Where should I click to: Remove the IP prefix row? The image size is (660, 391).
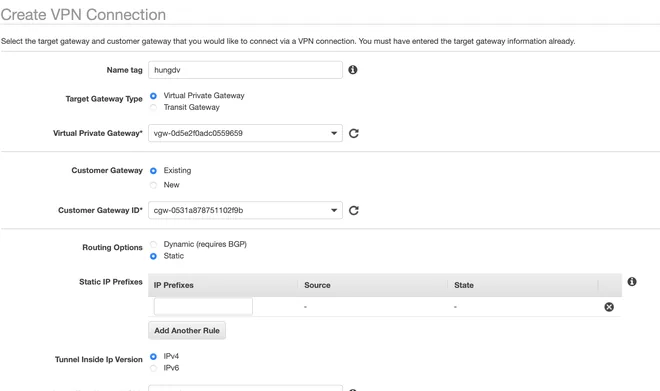609,307
